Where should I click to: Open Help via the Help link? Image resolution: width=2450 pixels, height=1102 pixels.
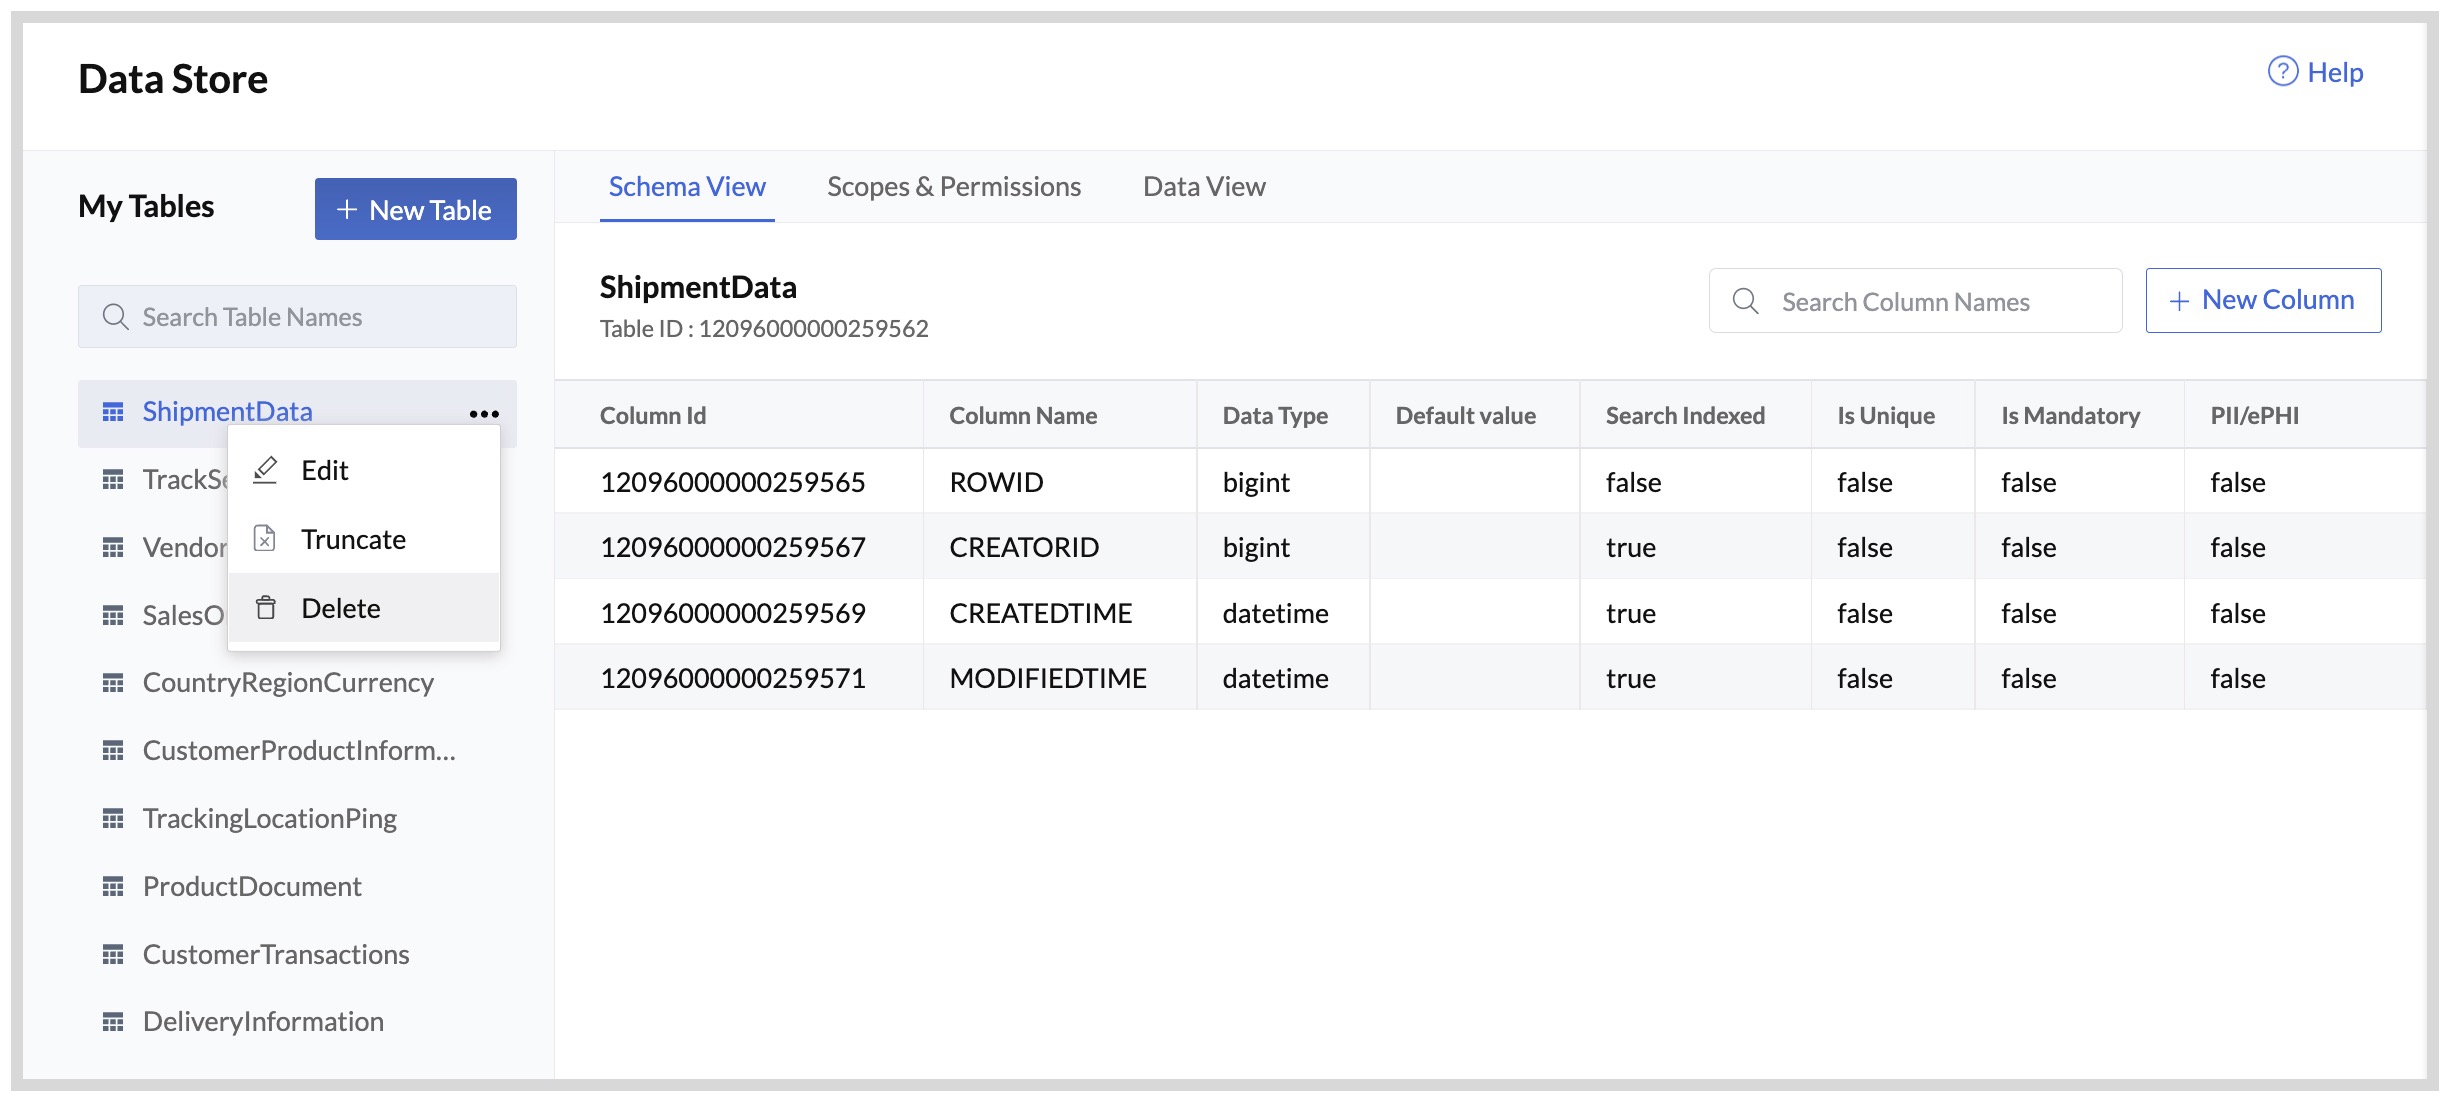(2334, 71)
